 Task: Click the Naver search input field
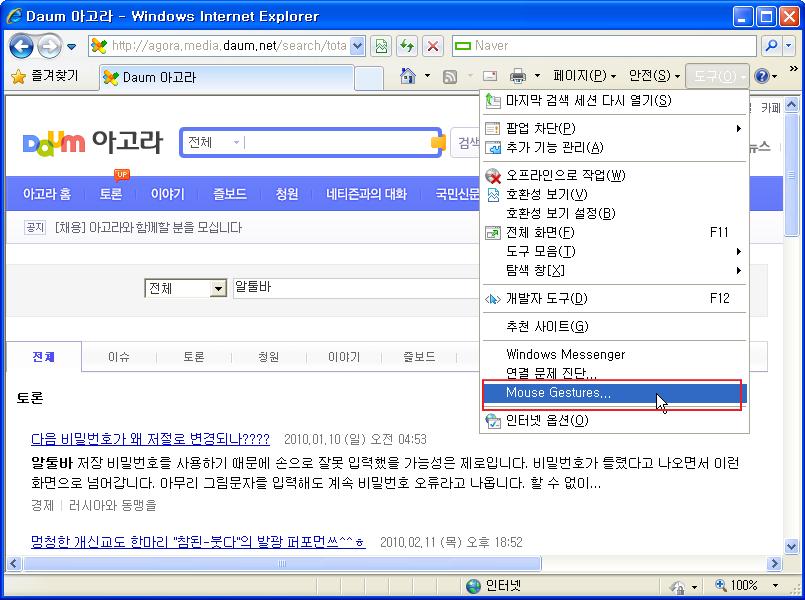point(610,46)
